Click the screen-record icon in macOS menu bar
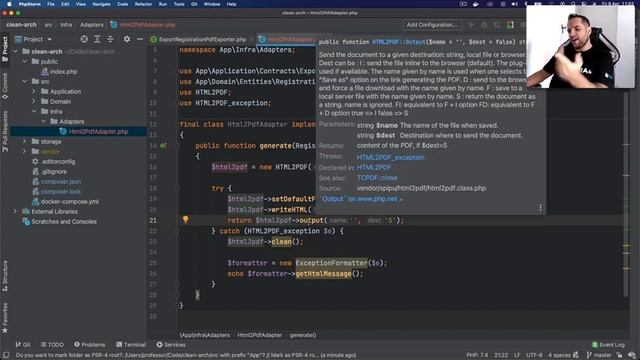The width and height of the screenshot is (640, 360). click(x=463, y=4)
